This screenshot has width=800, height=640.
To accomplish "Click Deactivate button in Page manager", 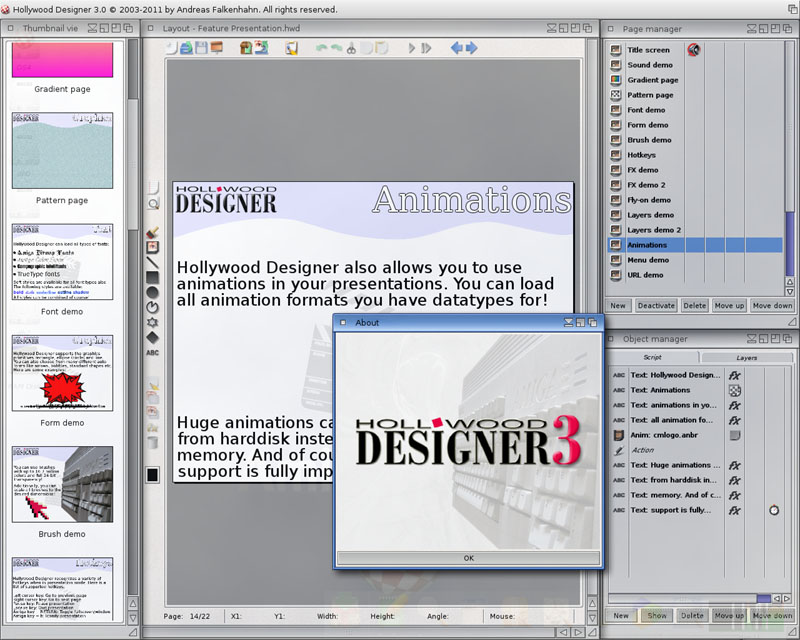I will coord(656,305).
